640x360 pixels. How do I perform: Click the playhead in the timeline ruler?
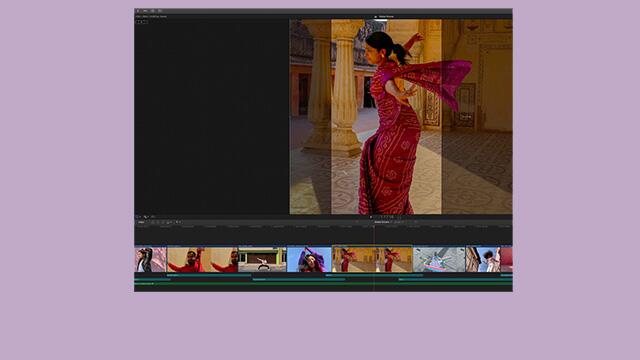(x=374, y=226)
